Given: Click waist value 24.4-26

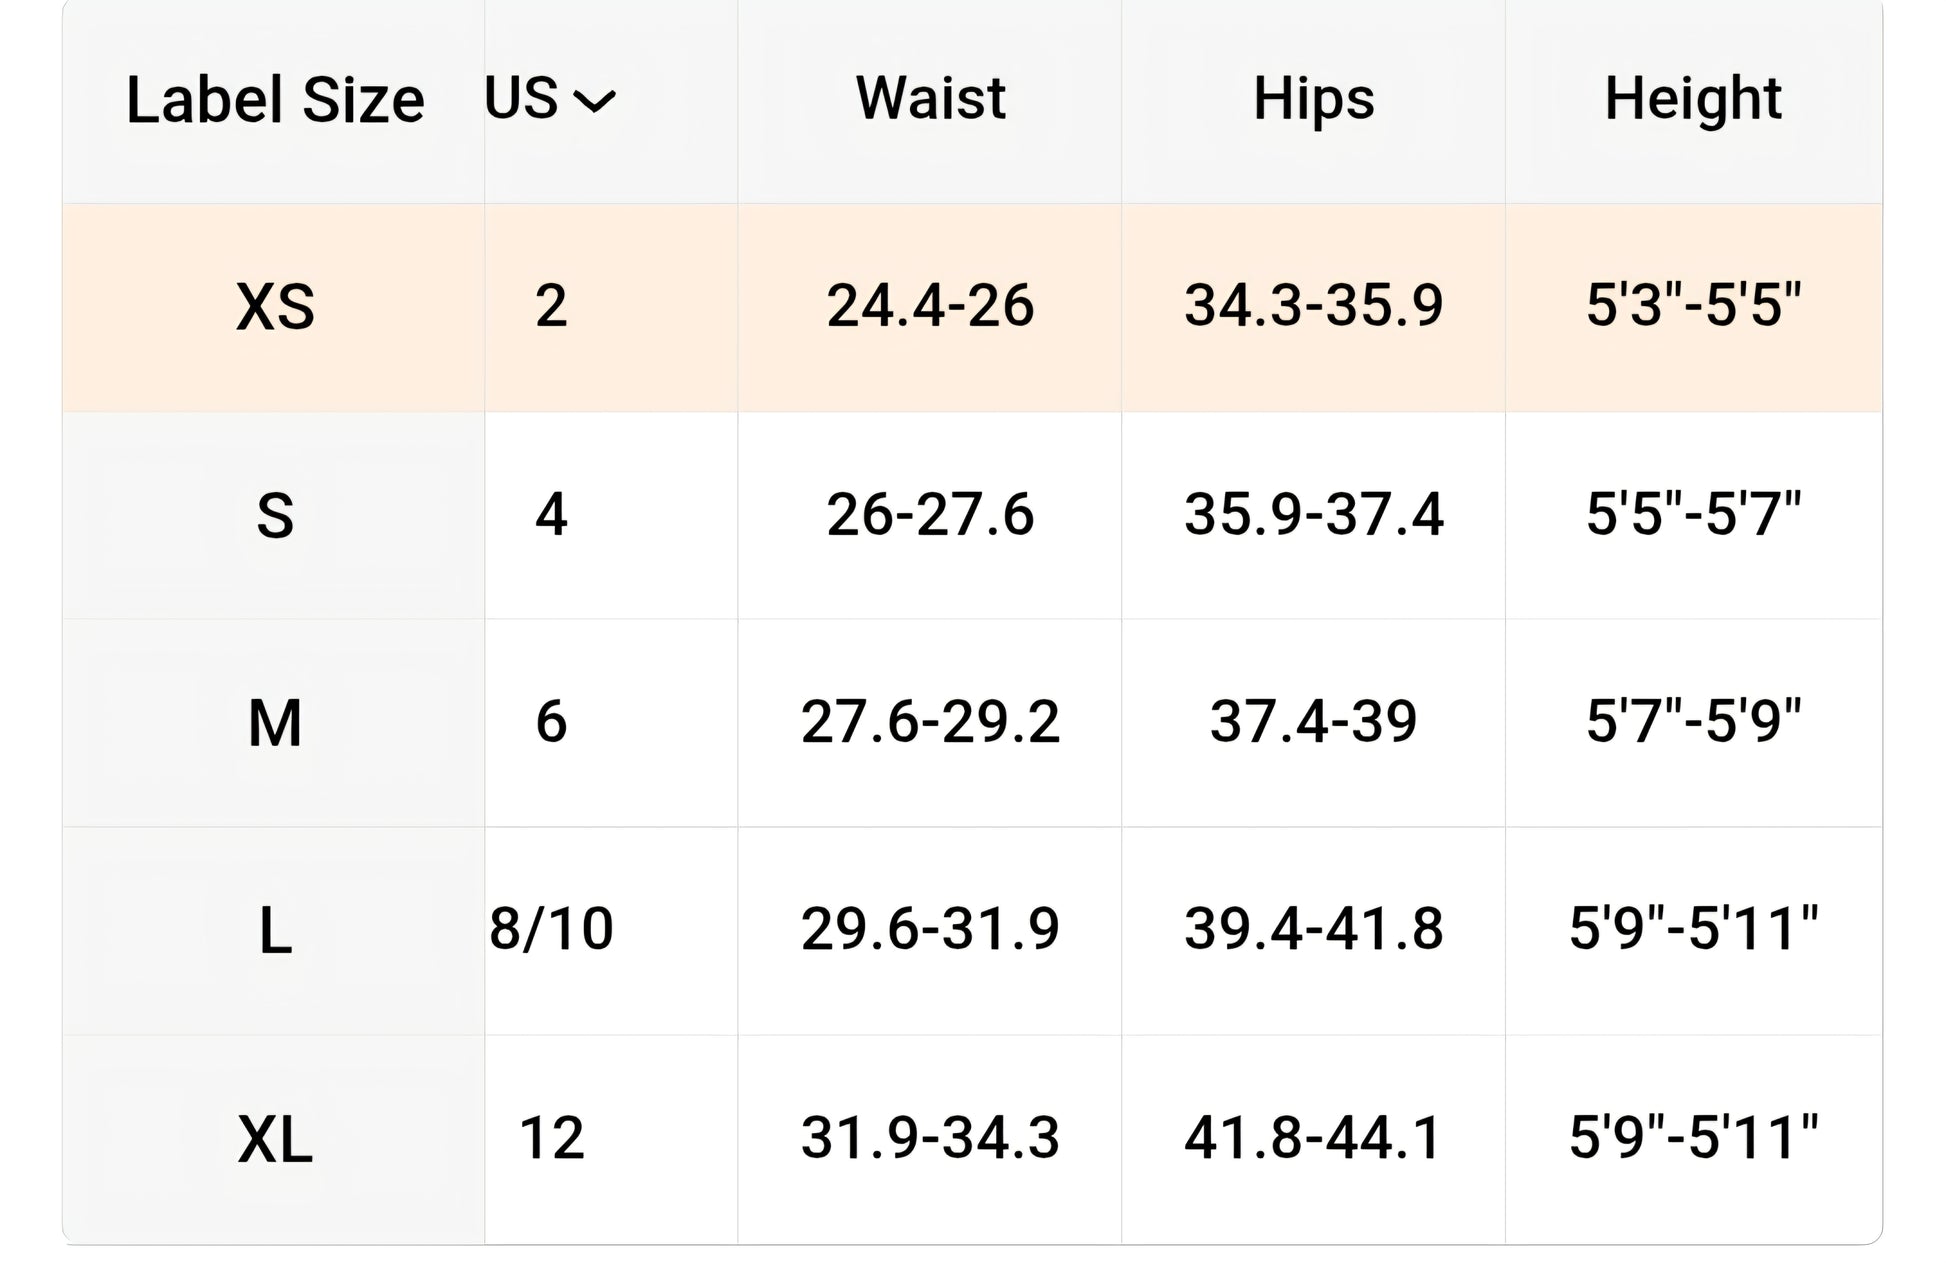Looking at the screenshot, I should point(930,305).
